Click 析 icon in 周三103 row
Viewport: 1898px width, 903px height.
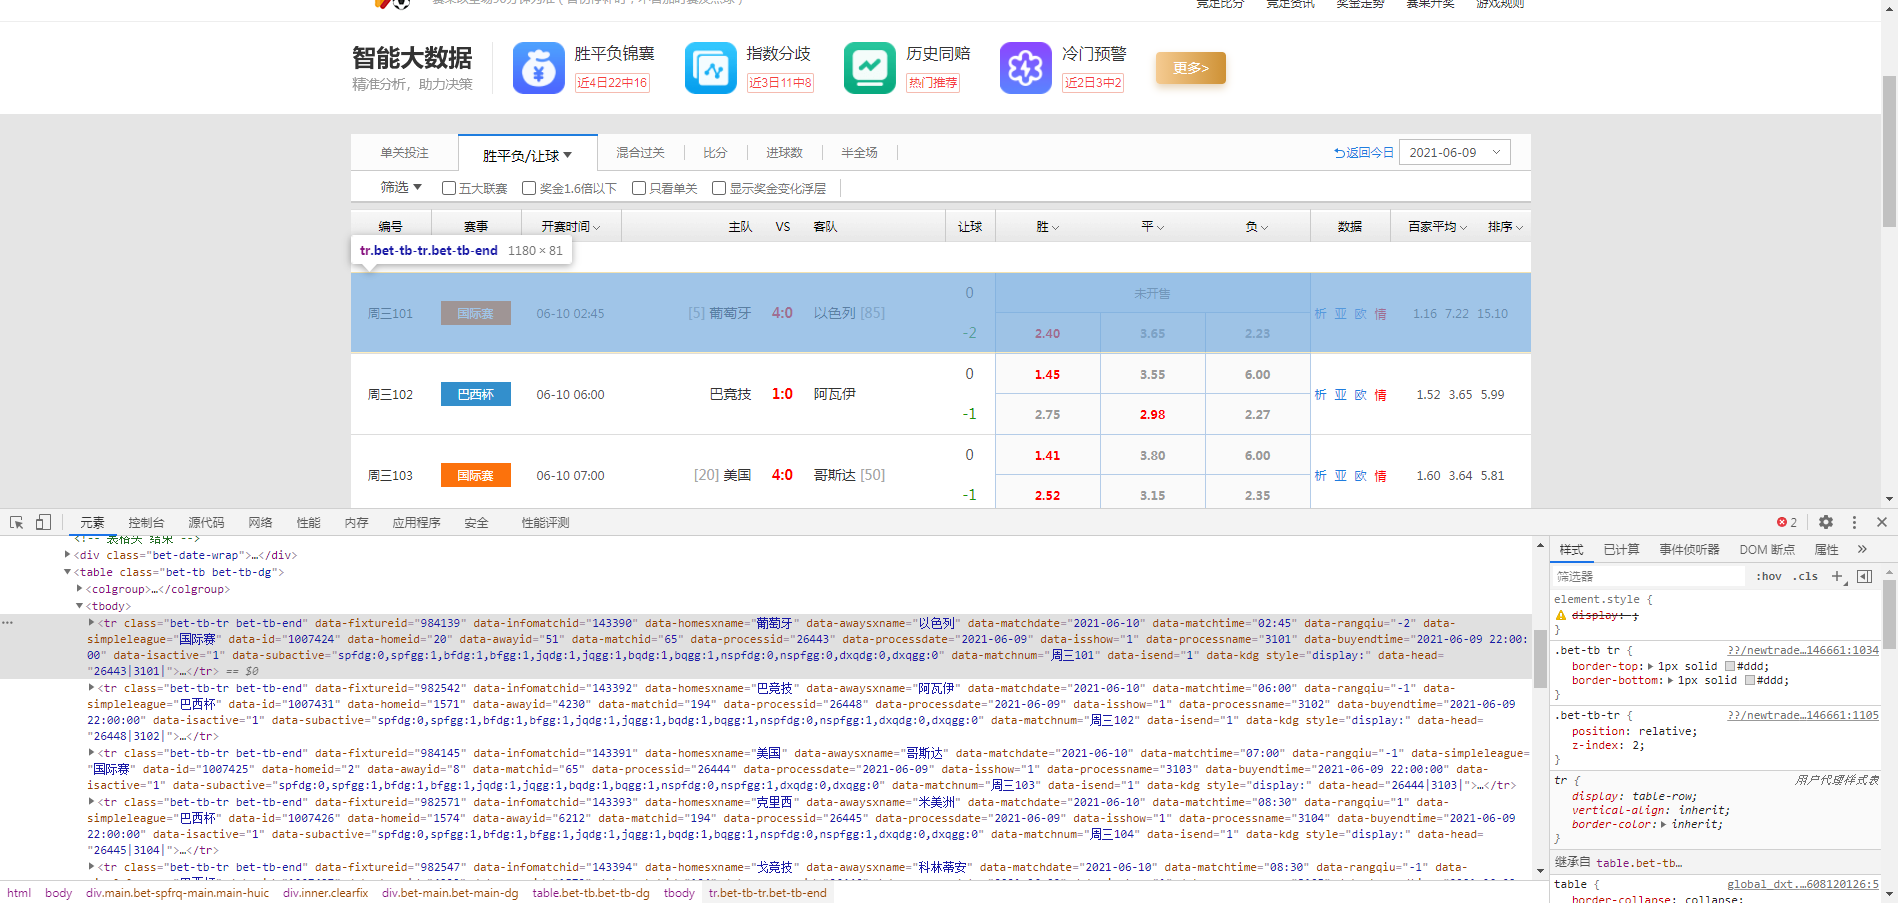pyautogui.click(x=1320, y=475)
